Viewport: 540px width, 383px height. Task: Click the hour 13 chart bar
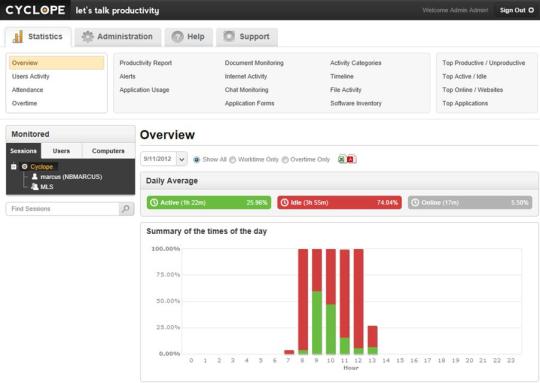click(373, 340)
